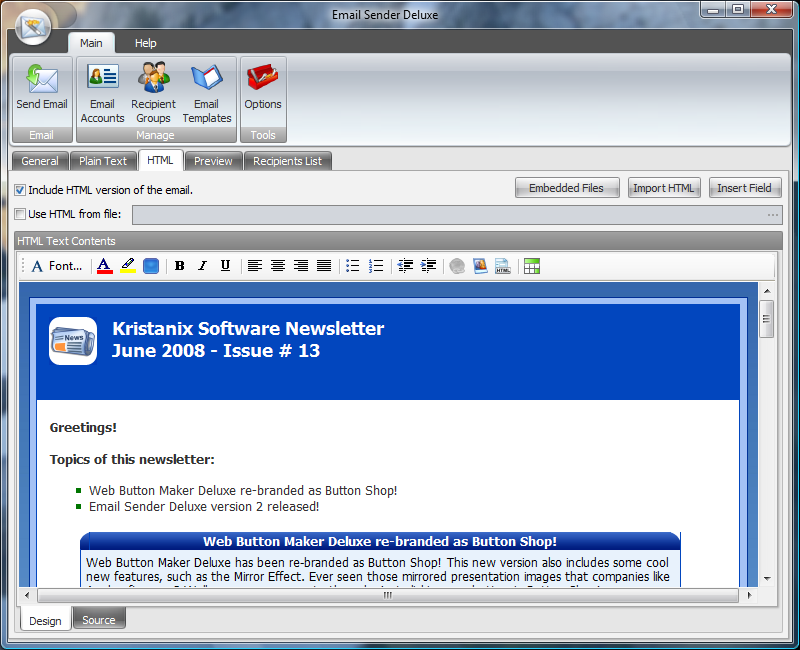Open the Font dialog

click(x=57, y=266)
